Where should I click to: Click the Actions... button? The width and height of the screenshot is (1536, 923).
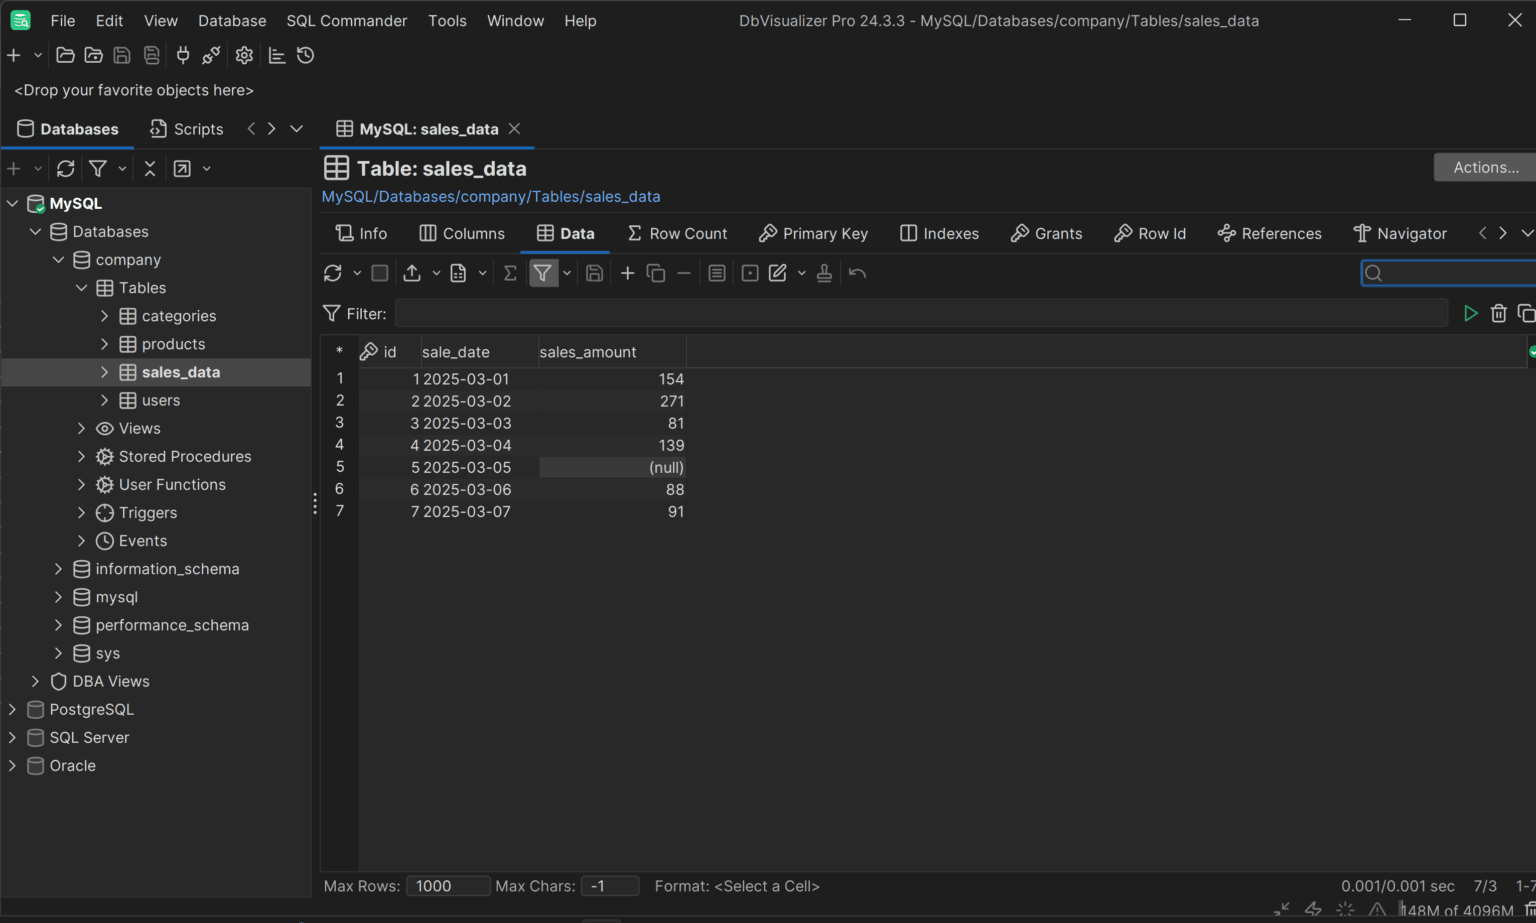coord(1485,167)
